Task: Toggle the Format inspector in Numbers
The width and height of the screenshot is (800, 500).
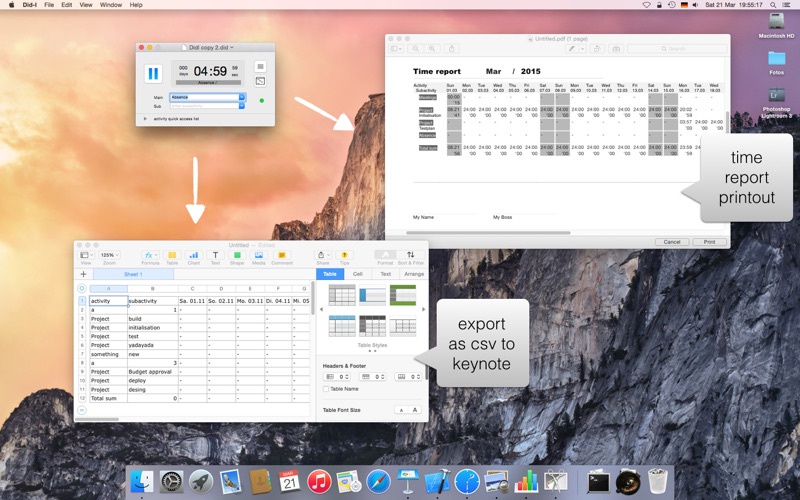Action: click(x=385, y=255)
